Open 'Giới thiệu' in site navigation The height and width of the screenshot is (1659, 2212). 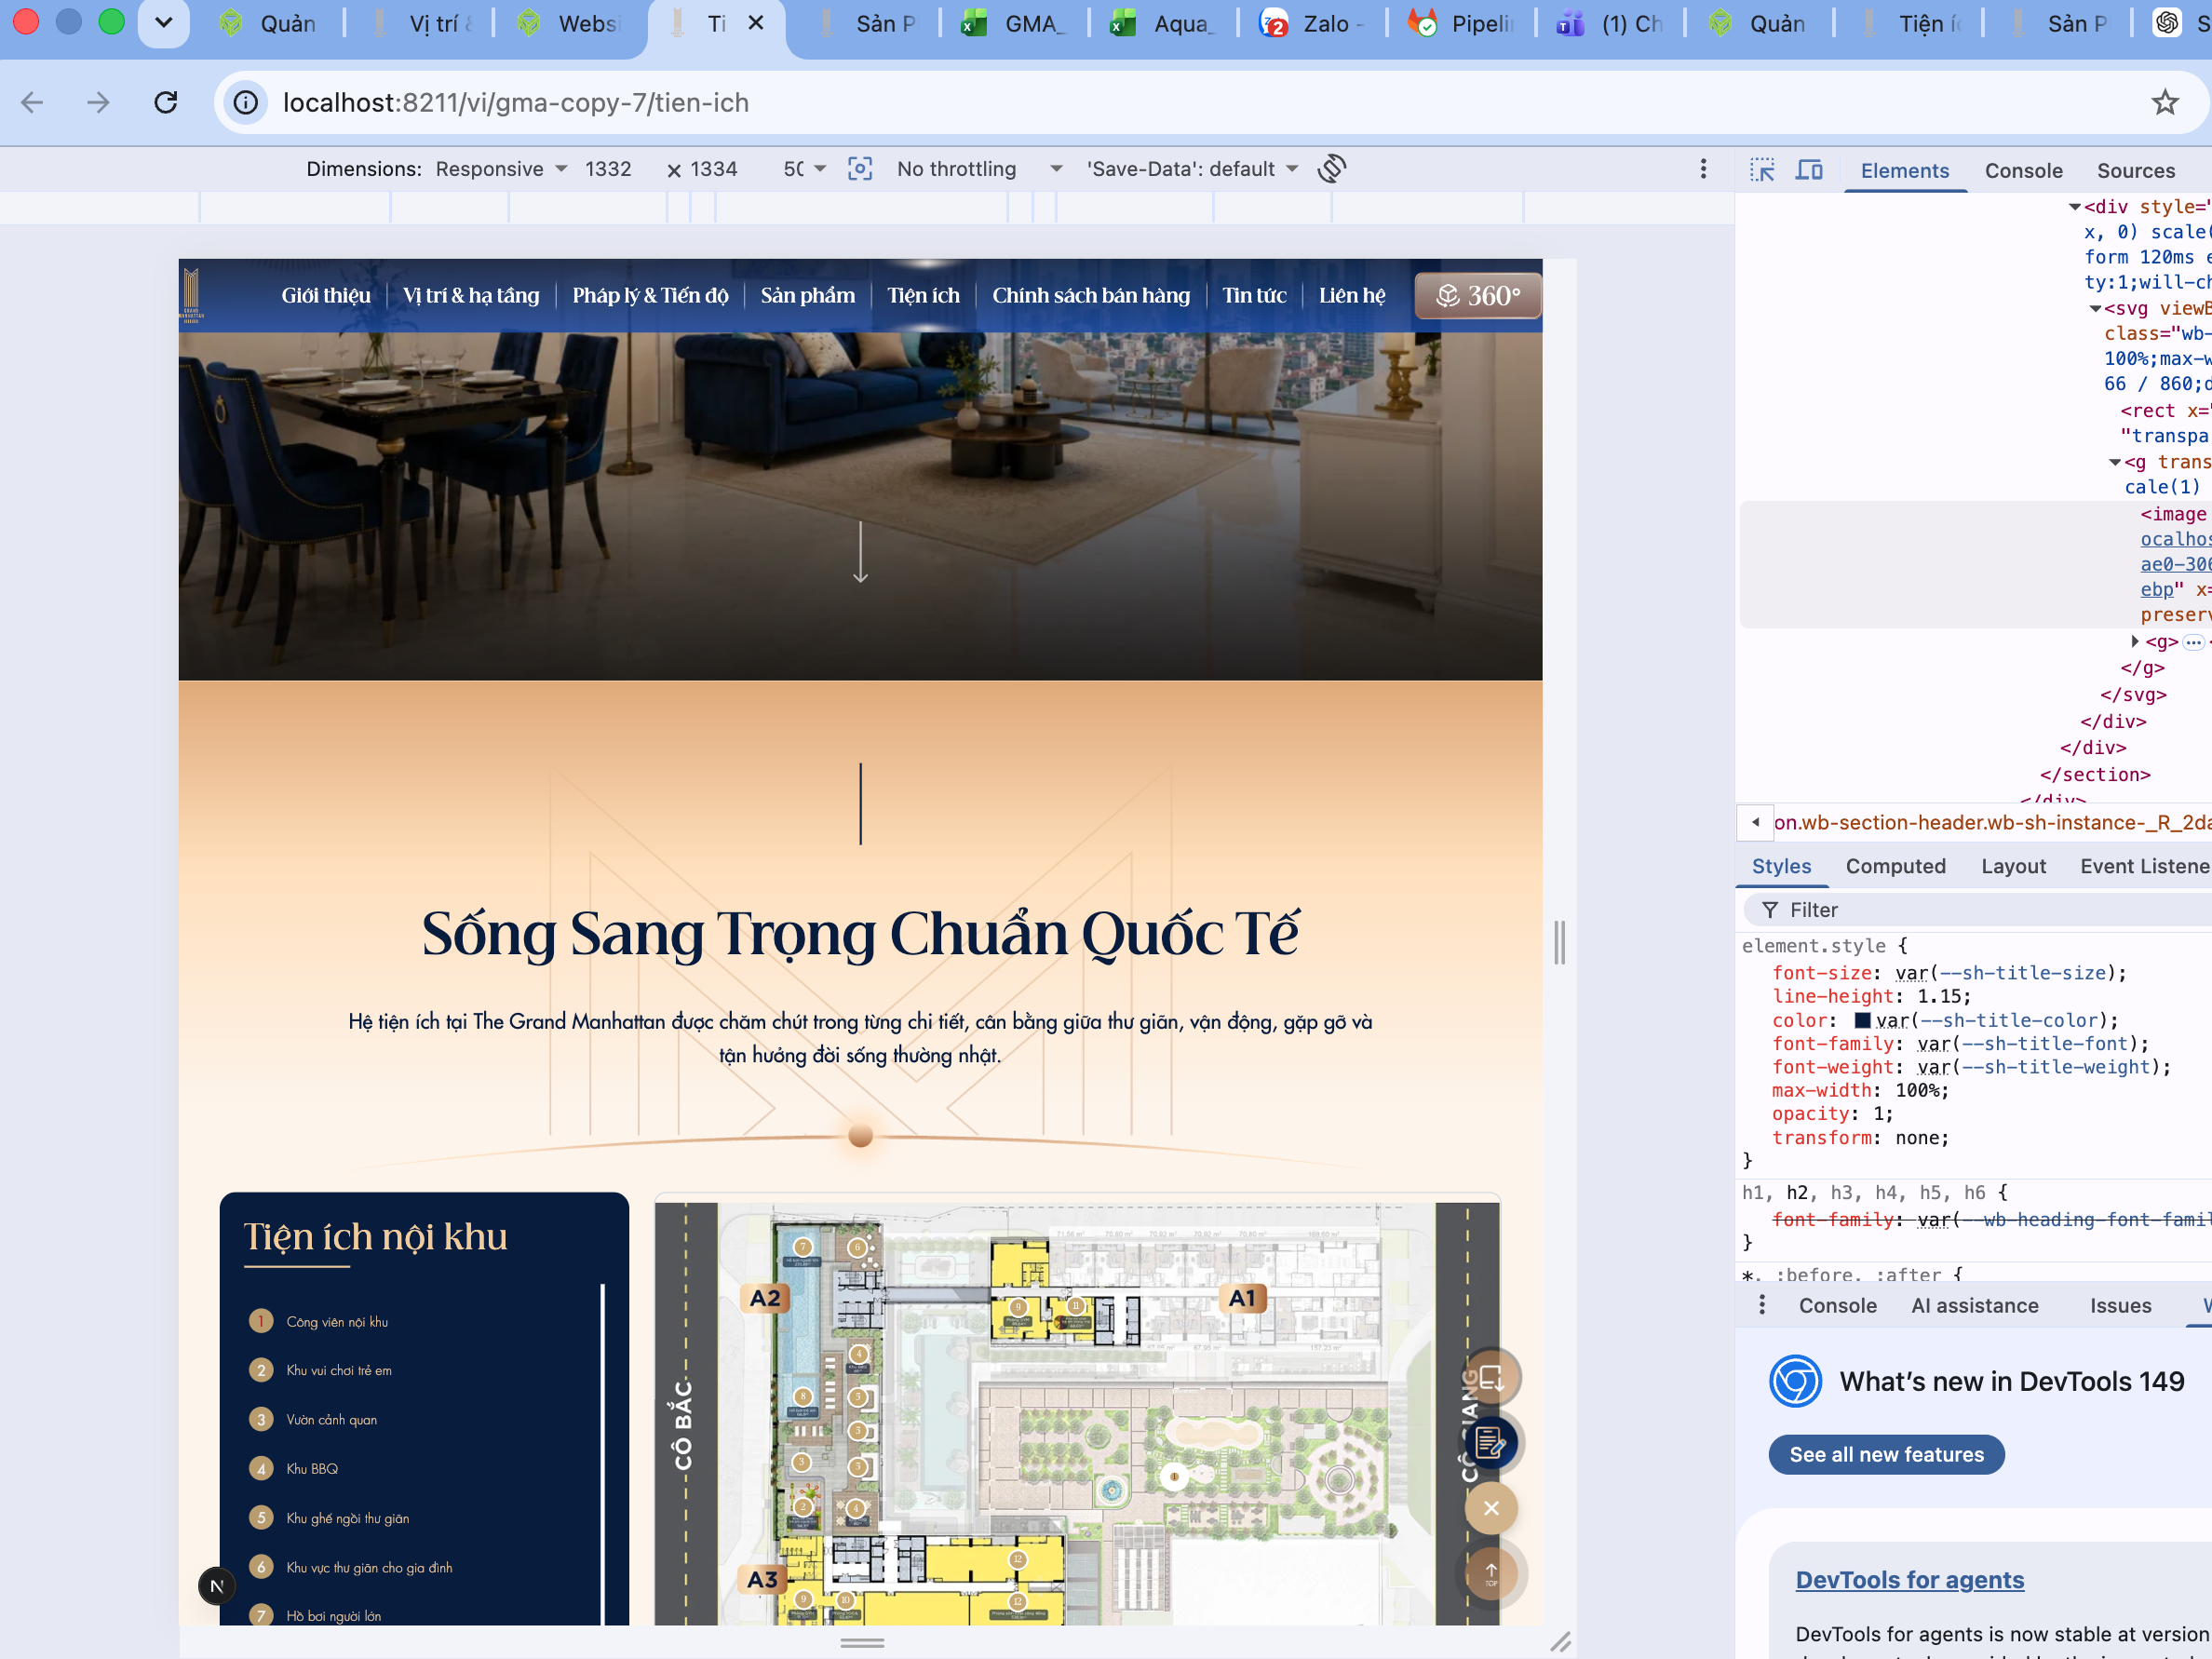[x=326, y=295]
